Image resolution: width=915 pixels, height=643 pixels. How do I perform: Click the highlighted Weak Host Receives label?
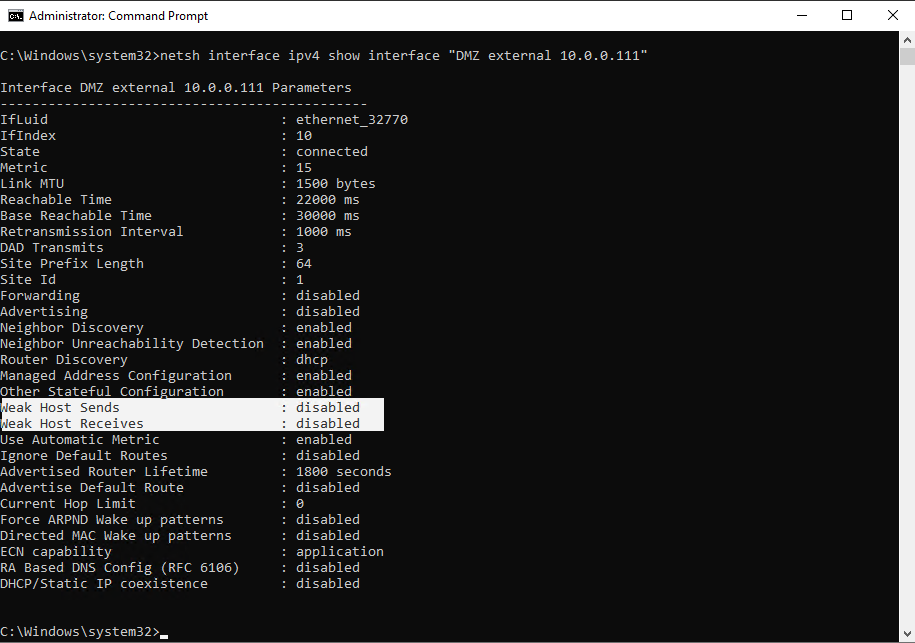(x=72, y=424)
